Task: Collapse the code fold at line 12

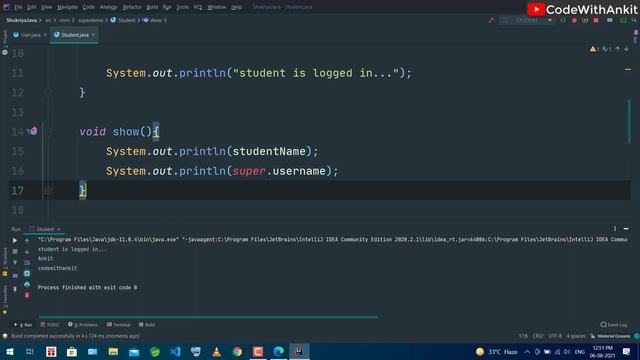Action: [48, 93]
